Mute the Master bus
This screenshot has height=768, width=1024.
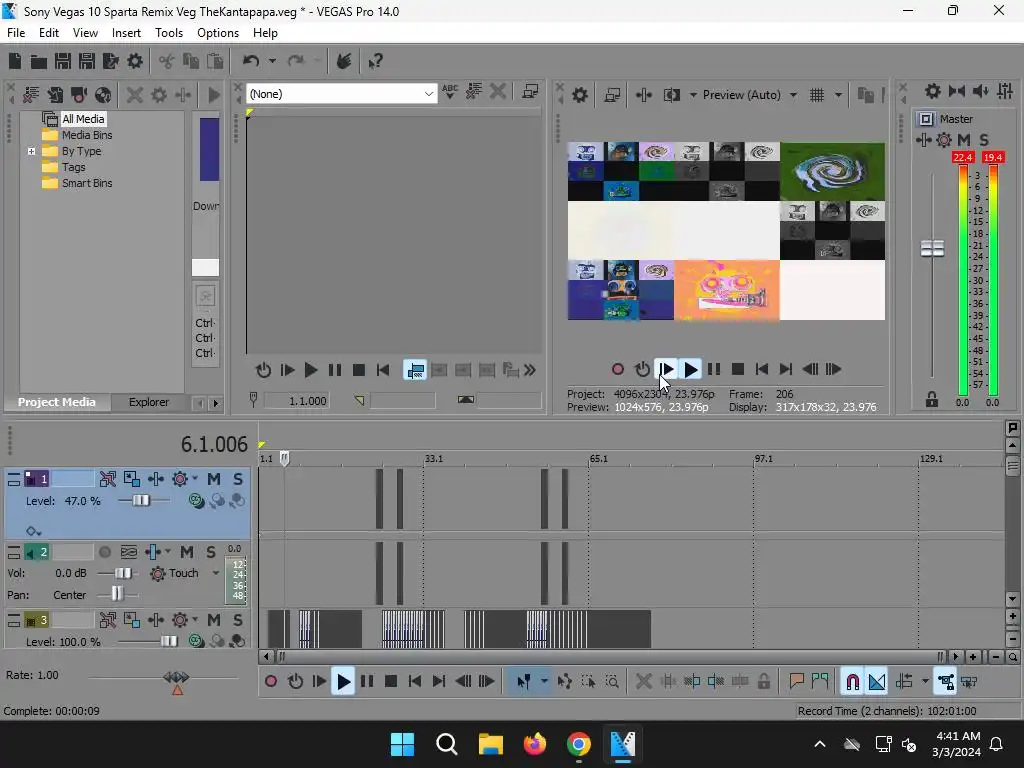964,140
